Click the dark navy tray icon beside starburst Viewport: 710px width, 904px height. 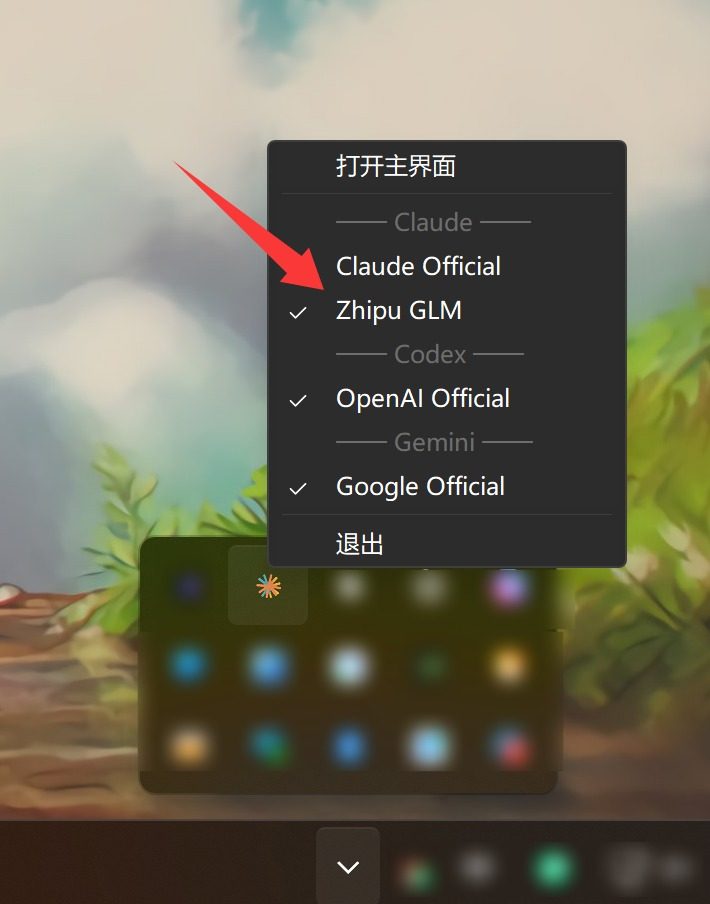tap(189, 587)
